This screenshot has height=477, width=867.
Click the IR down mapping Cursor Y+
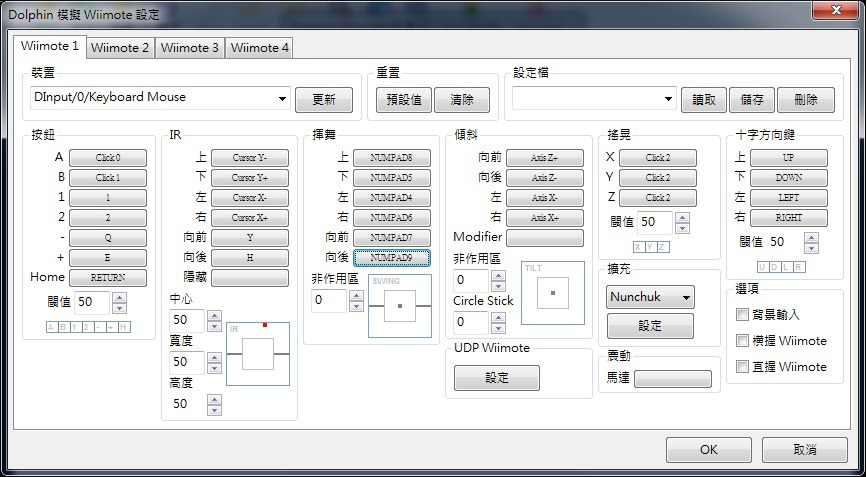[x=250, y=178]
